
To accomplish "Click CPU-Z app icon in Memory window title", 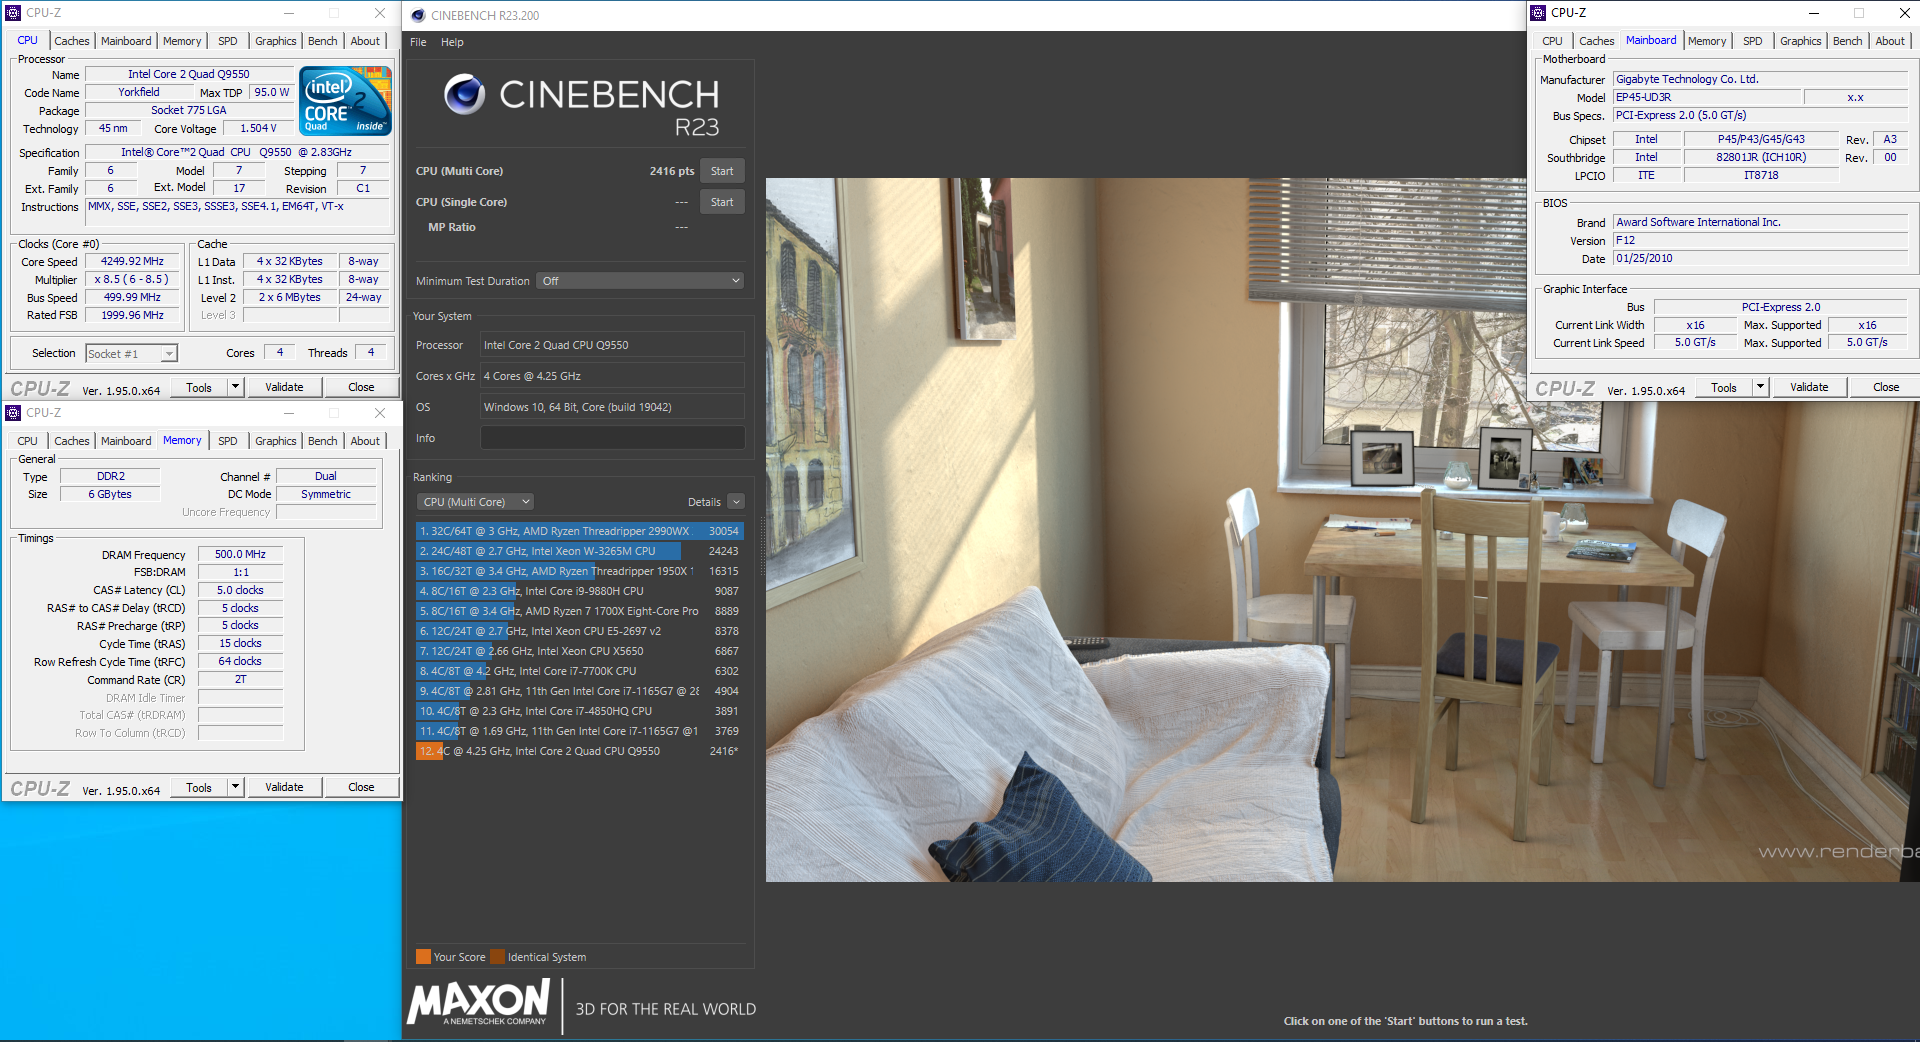I will tap(13, 413).
